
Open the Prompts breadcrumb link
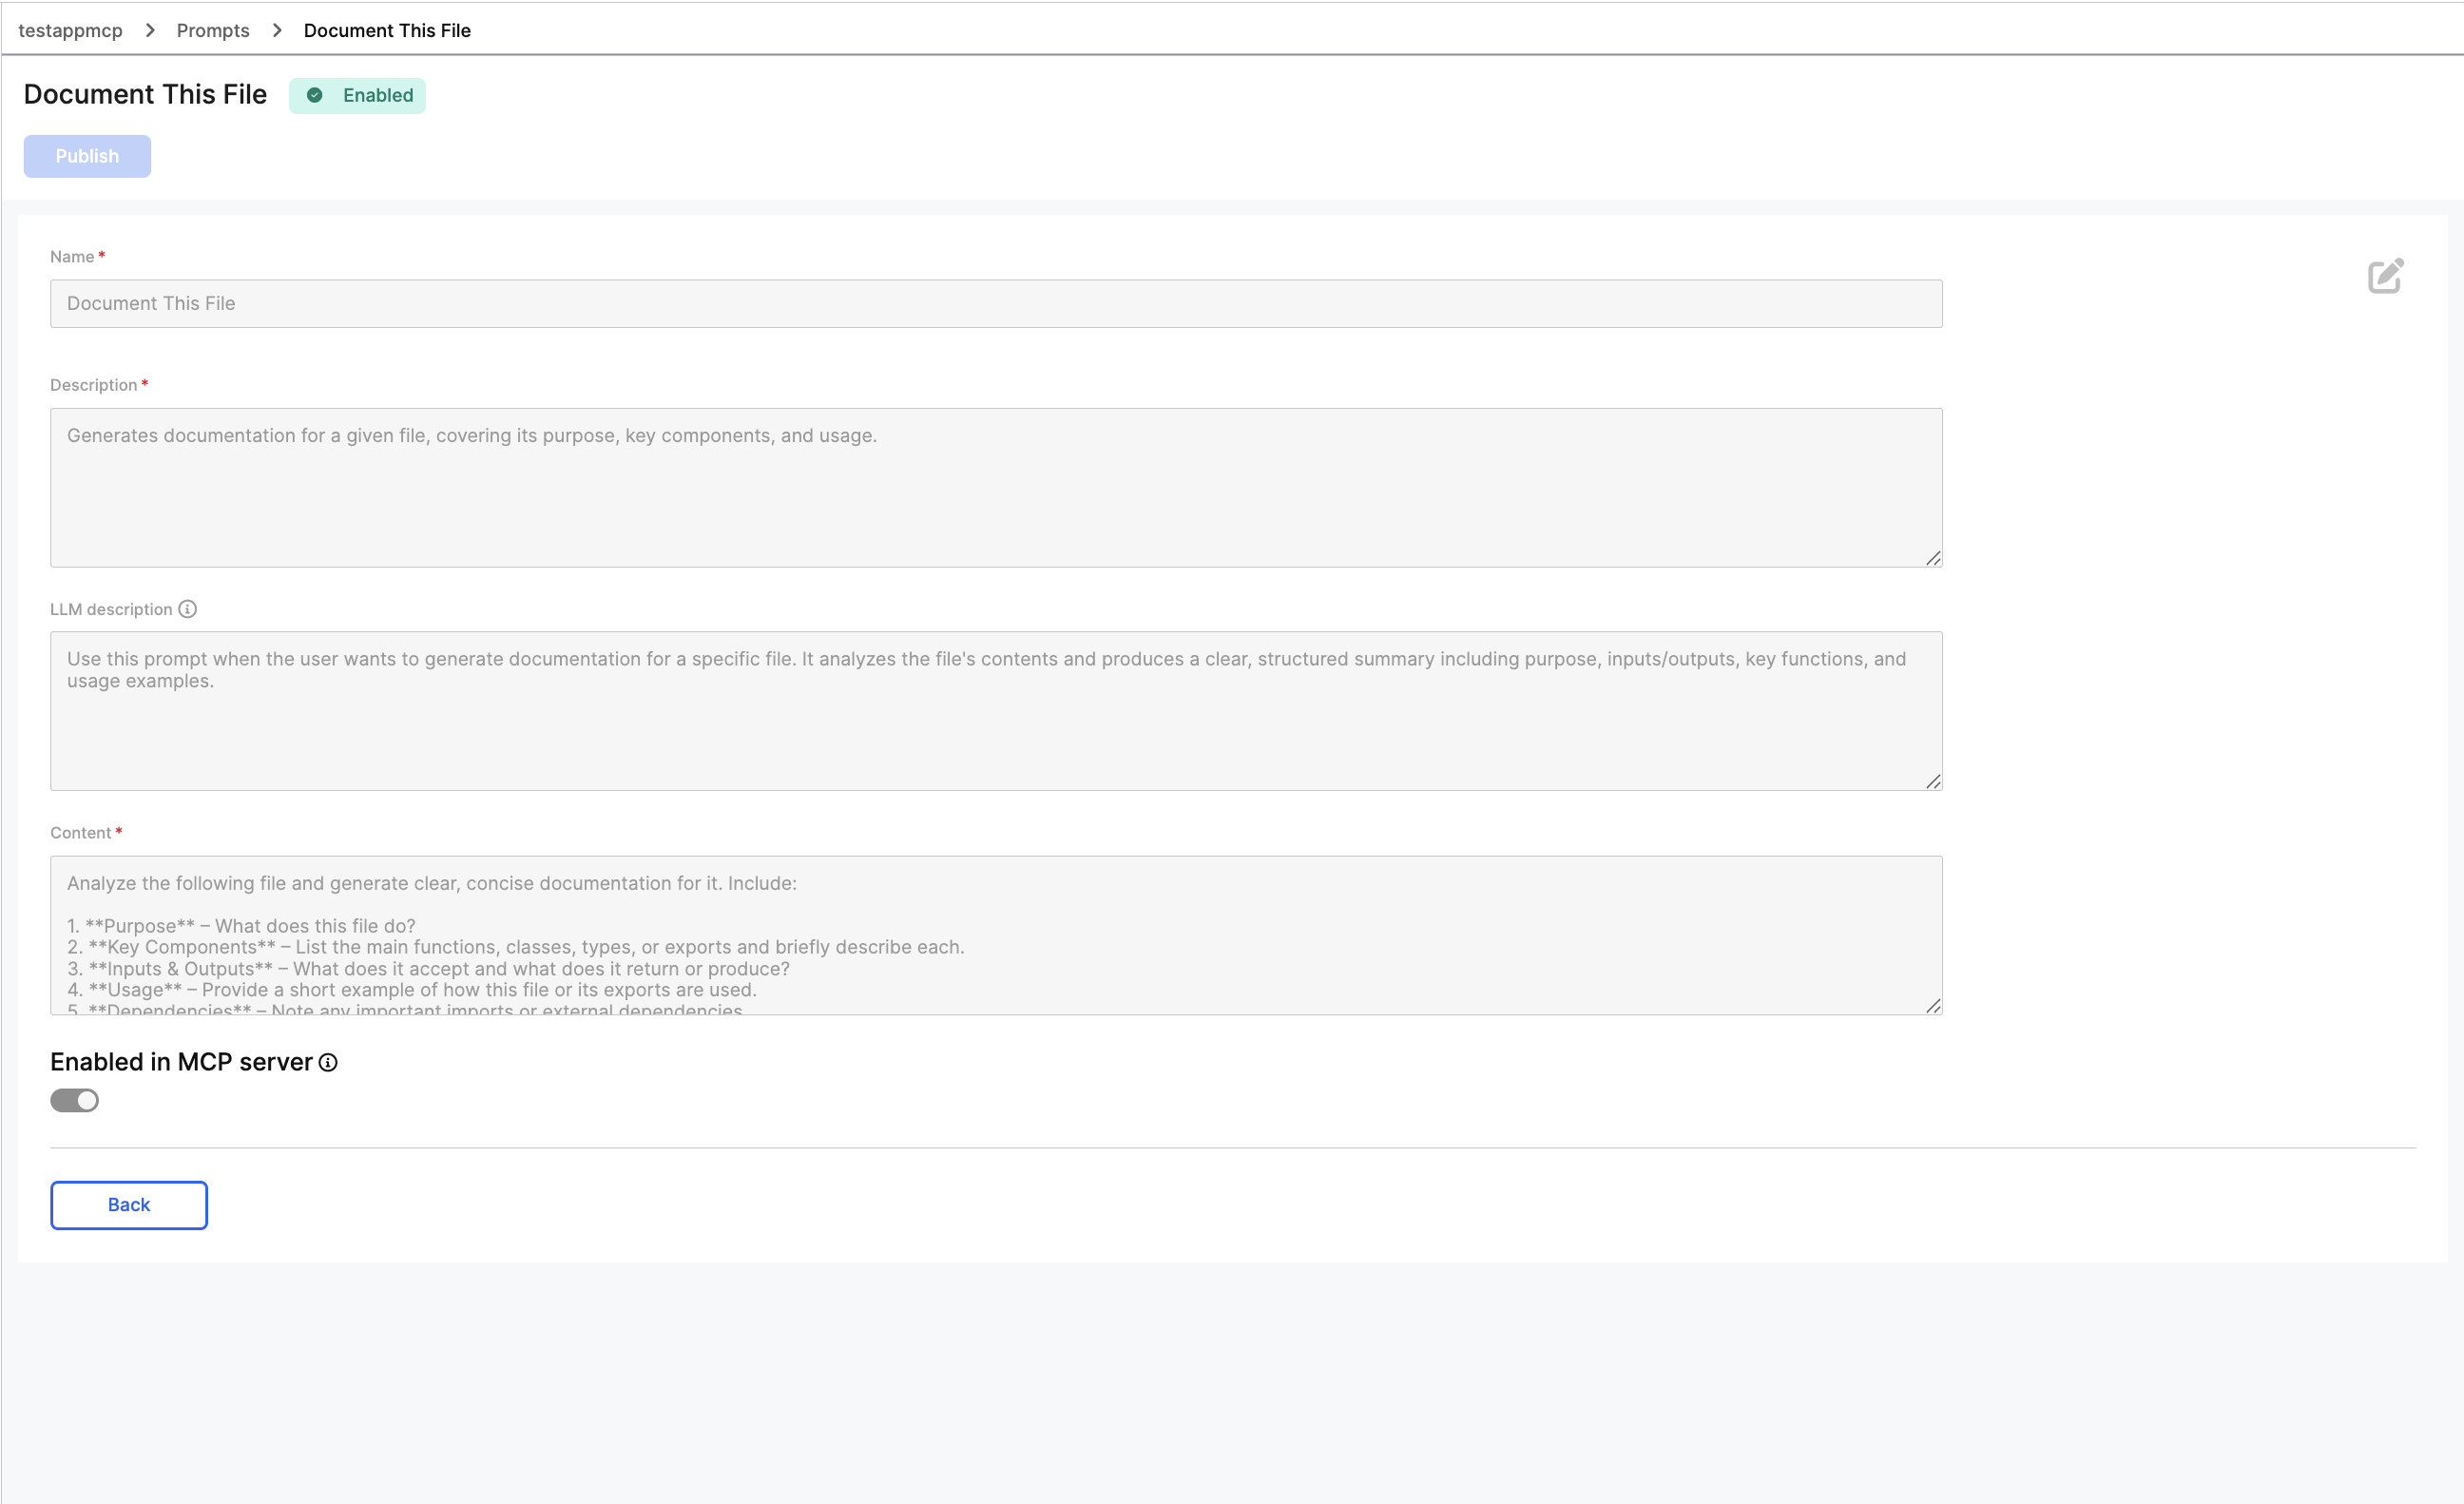(213, 30)
